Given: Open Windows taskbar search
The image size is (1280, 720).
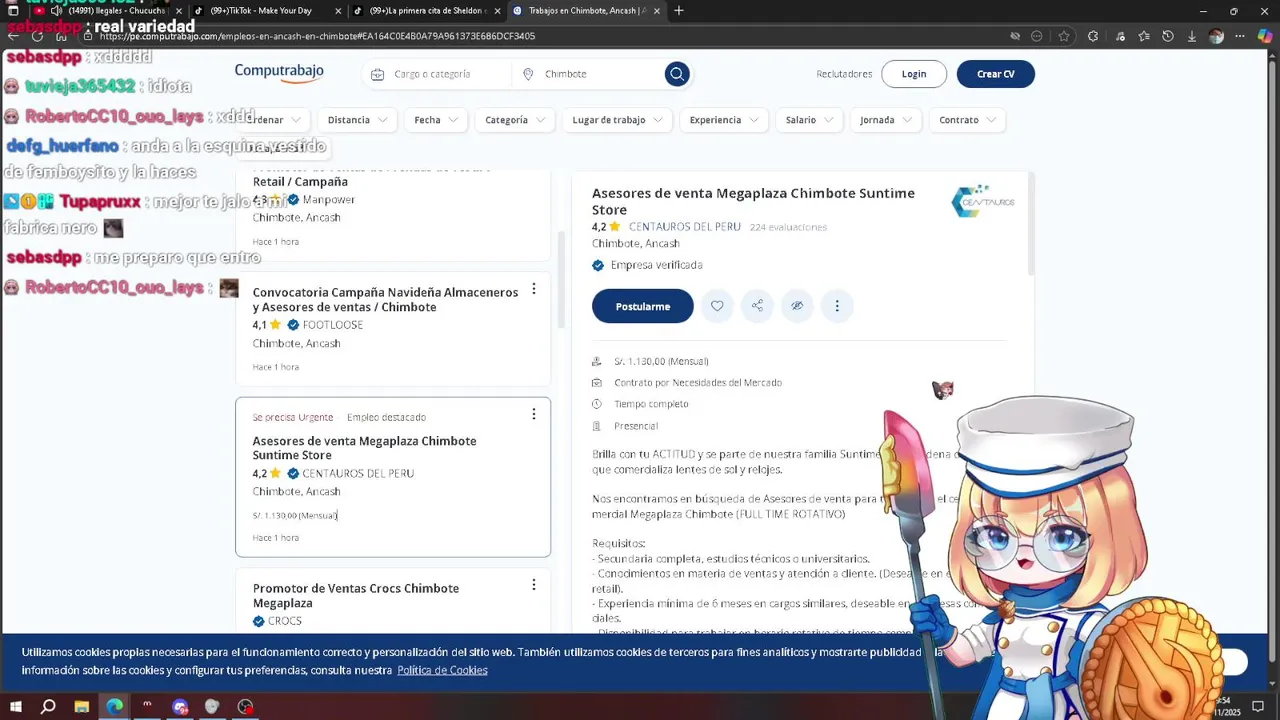Looking at the screenshot, I should click(48, 707).
